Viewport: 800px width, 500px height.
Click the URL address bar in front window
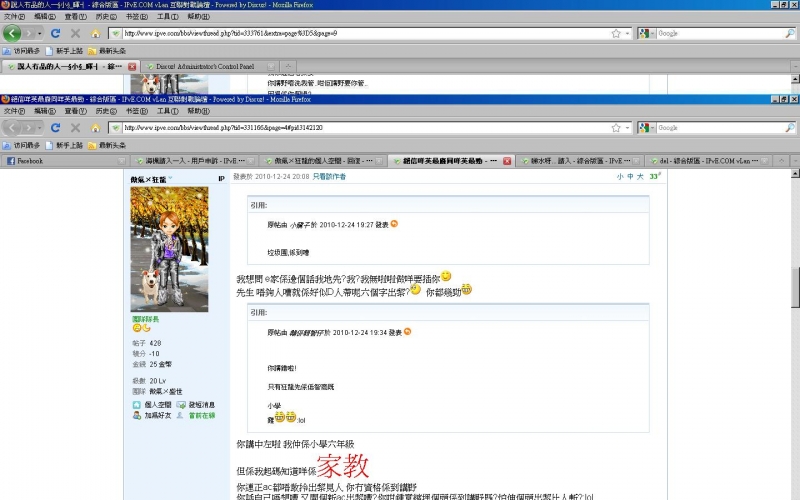[370, 128]
